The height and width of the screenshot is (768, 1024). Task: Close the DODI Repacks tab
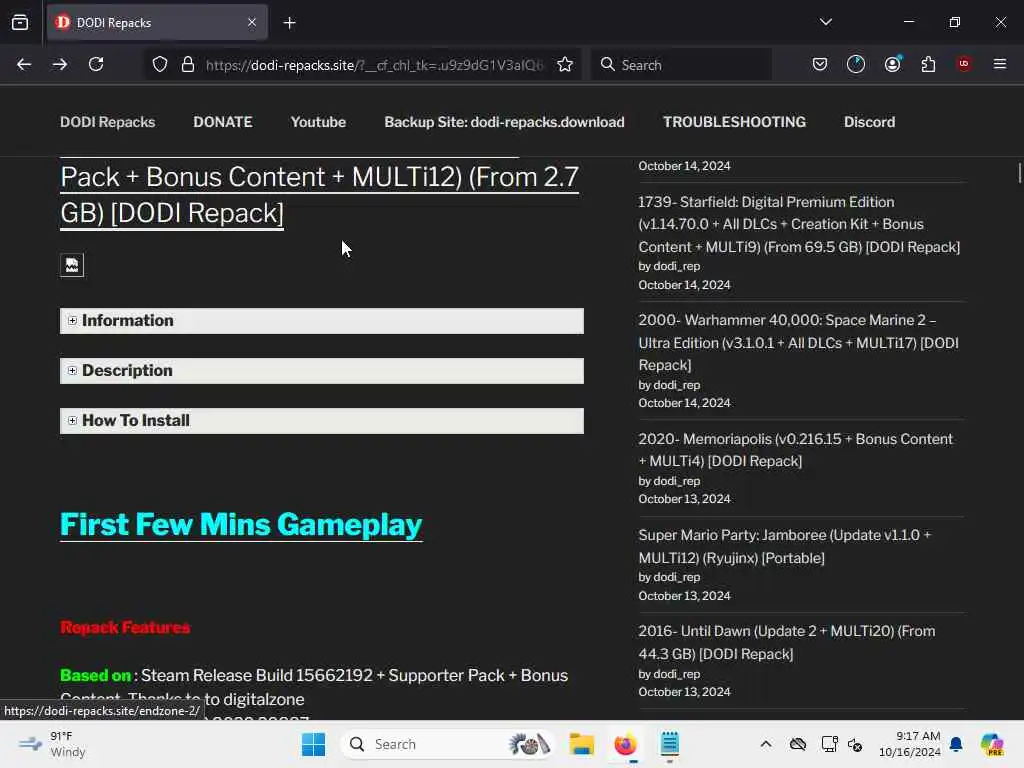(x=252, y=23)
